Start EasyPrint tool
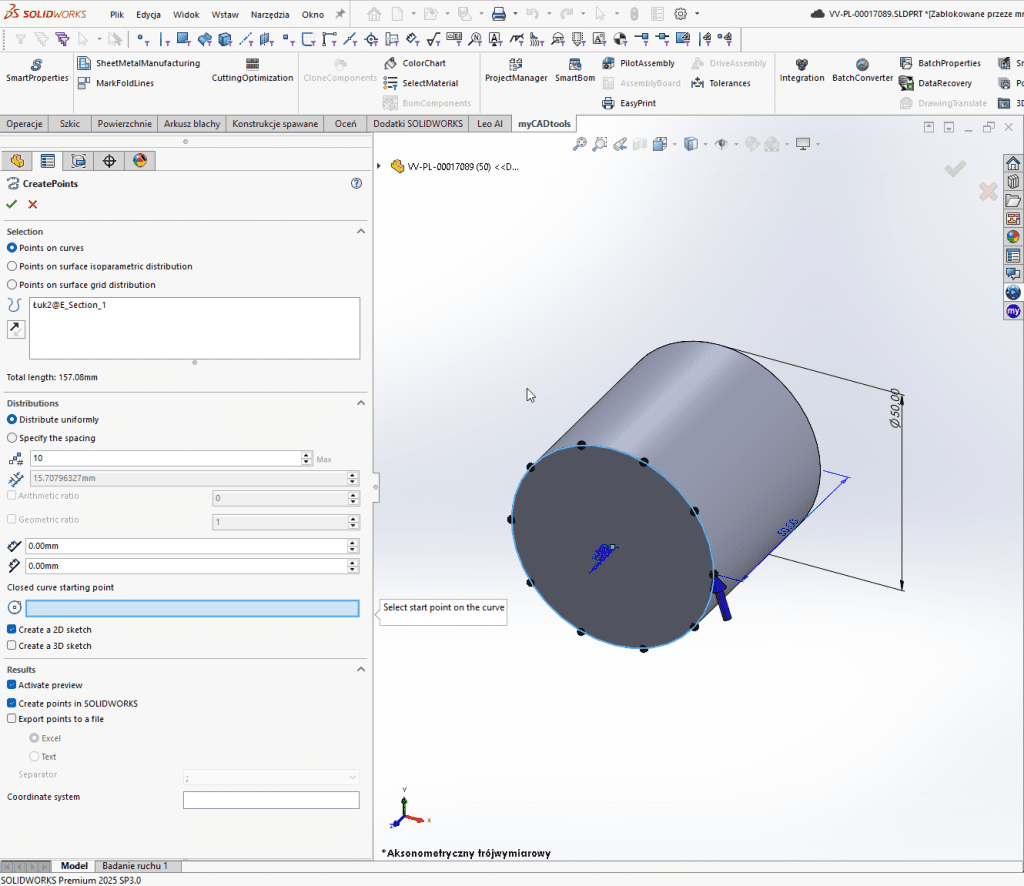The image size is (1024, 886). 628,103
